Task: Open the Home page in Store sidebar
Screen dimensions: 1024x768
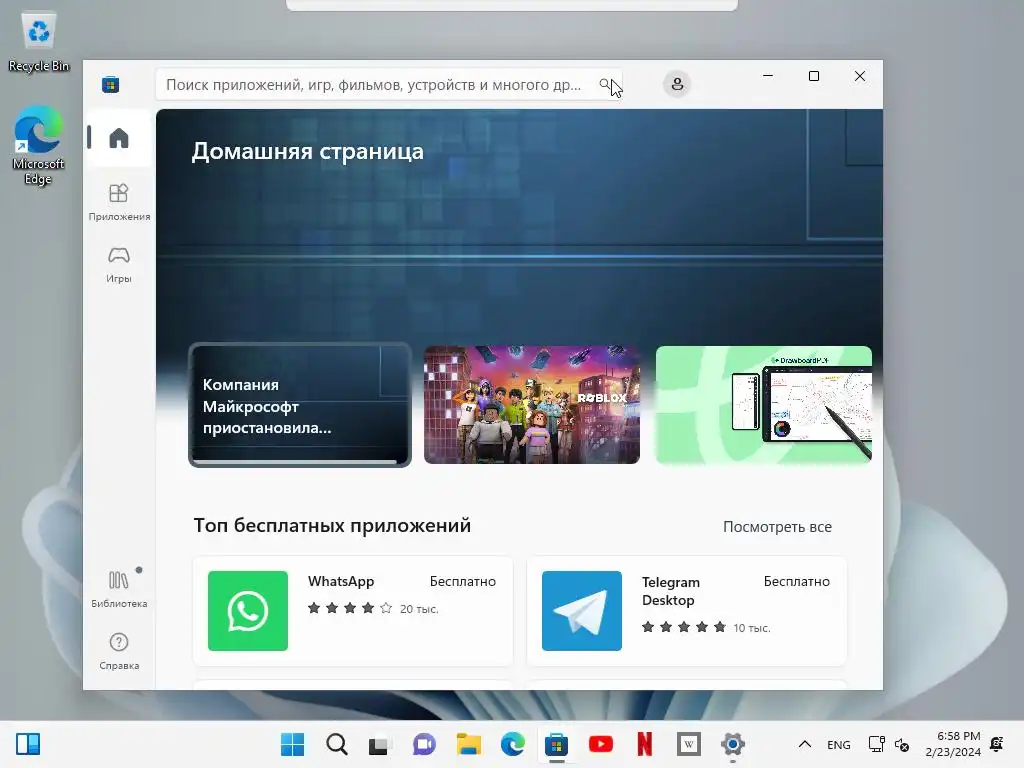Action: [x=119, y=138]
